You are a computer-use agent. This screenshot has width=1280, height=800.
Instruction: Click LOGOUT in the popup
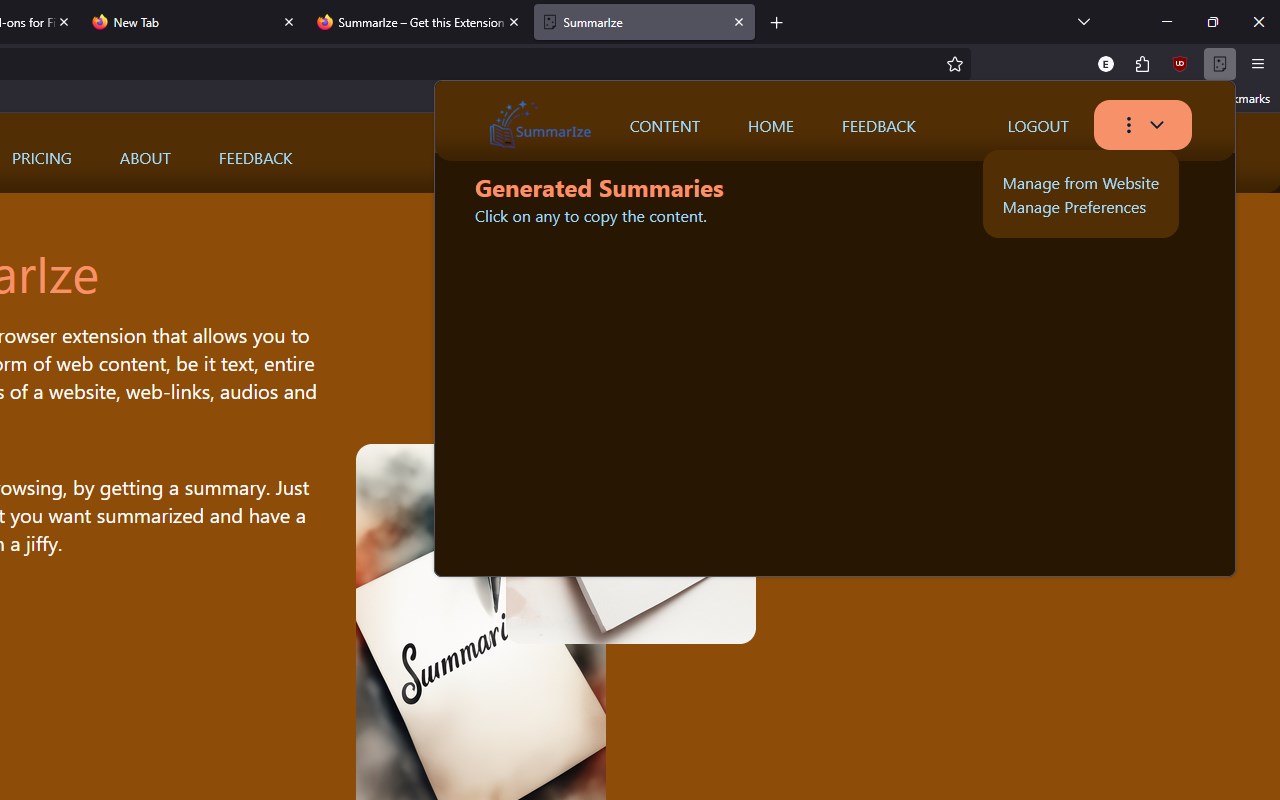pyautogui.click(x=1038, y=126)
